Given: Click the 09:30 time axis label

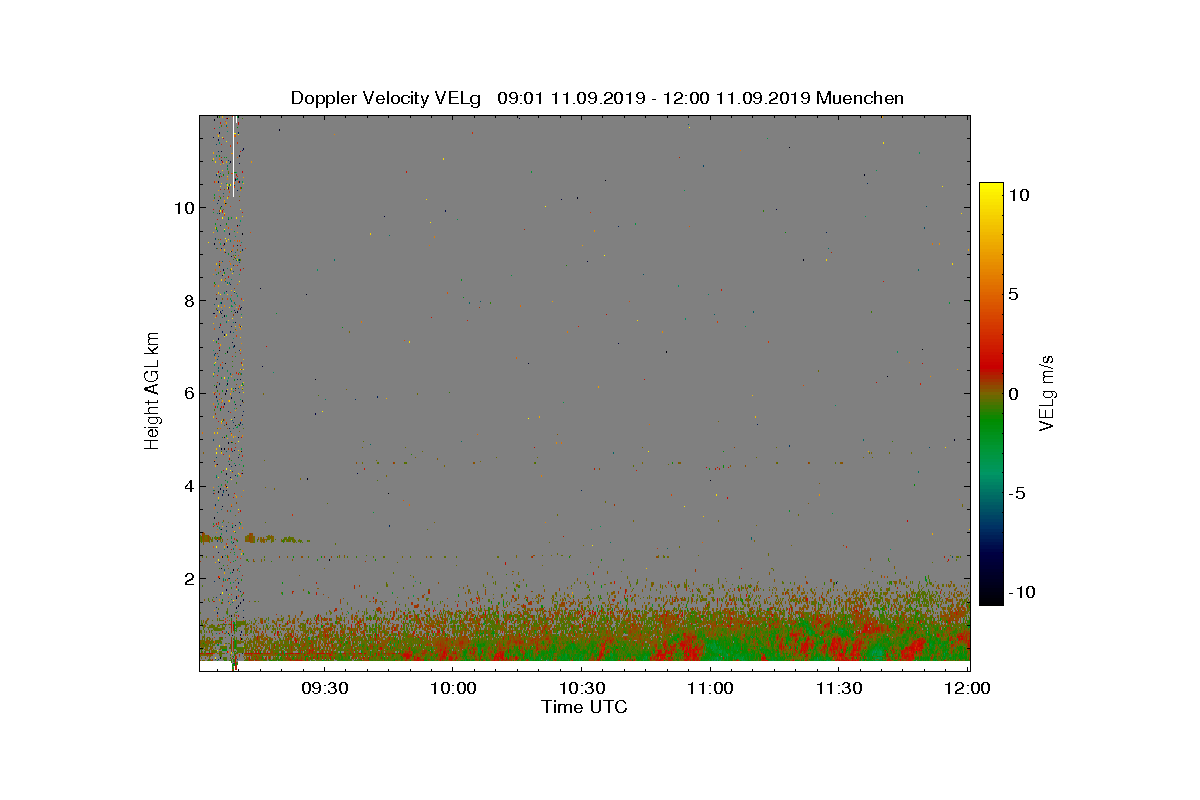Looking at the screenshot, I should (324, 688).
